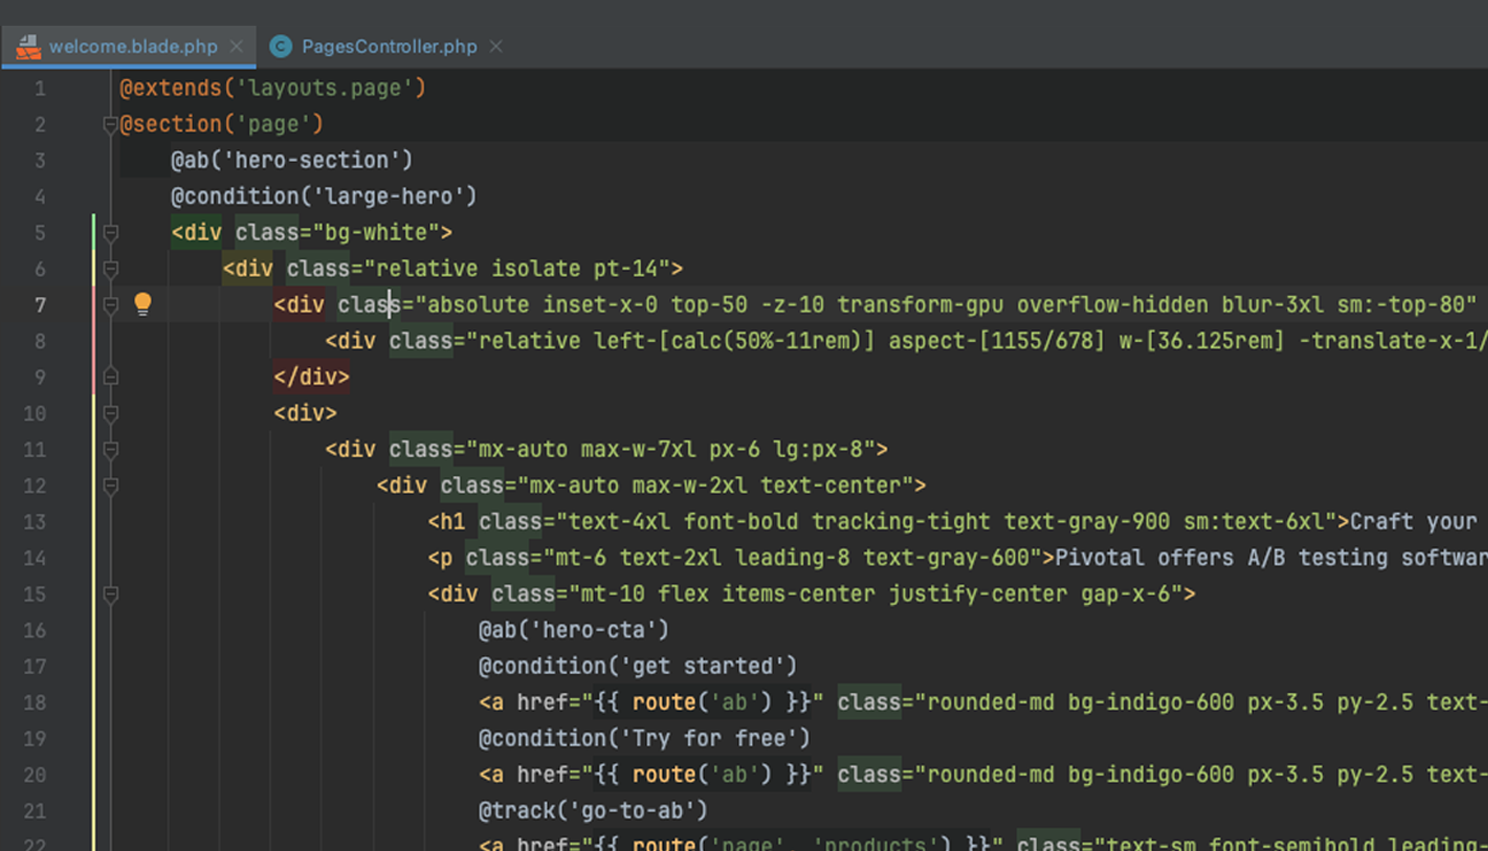Click the transform-gpu class on line 7
The width and height of the screenshot is (1488, 851).
[x=921, y=305]
